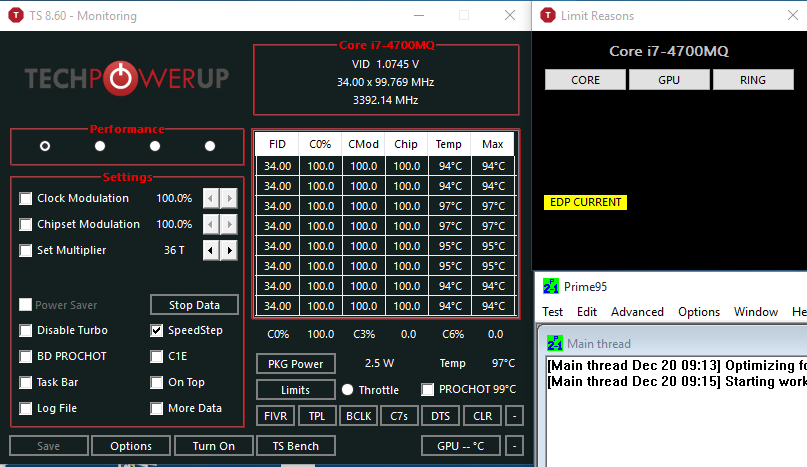The height and width of the screenshot is (467, 807).
Task: Increase Clock Modulation with right arrow
Action: pyautogui.click(x=229, y=198)
